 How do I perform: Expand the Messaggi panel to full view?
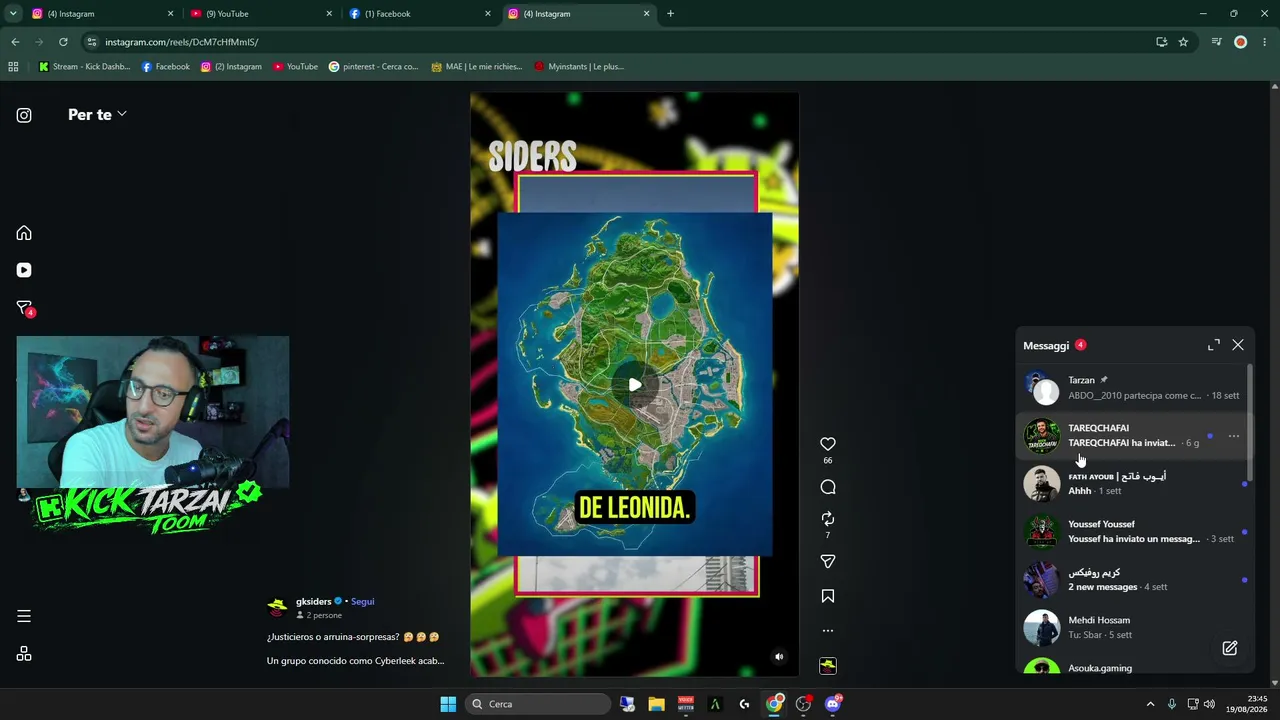tap(1214, 345)
